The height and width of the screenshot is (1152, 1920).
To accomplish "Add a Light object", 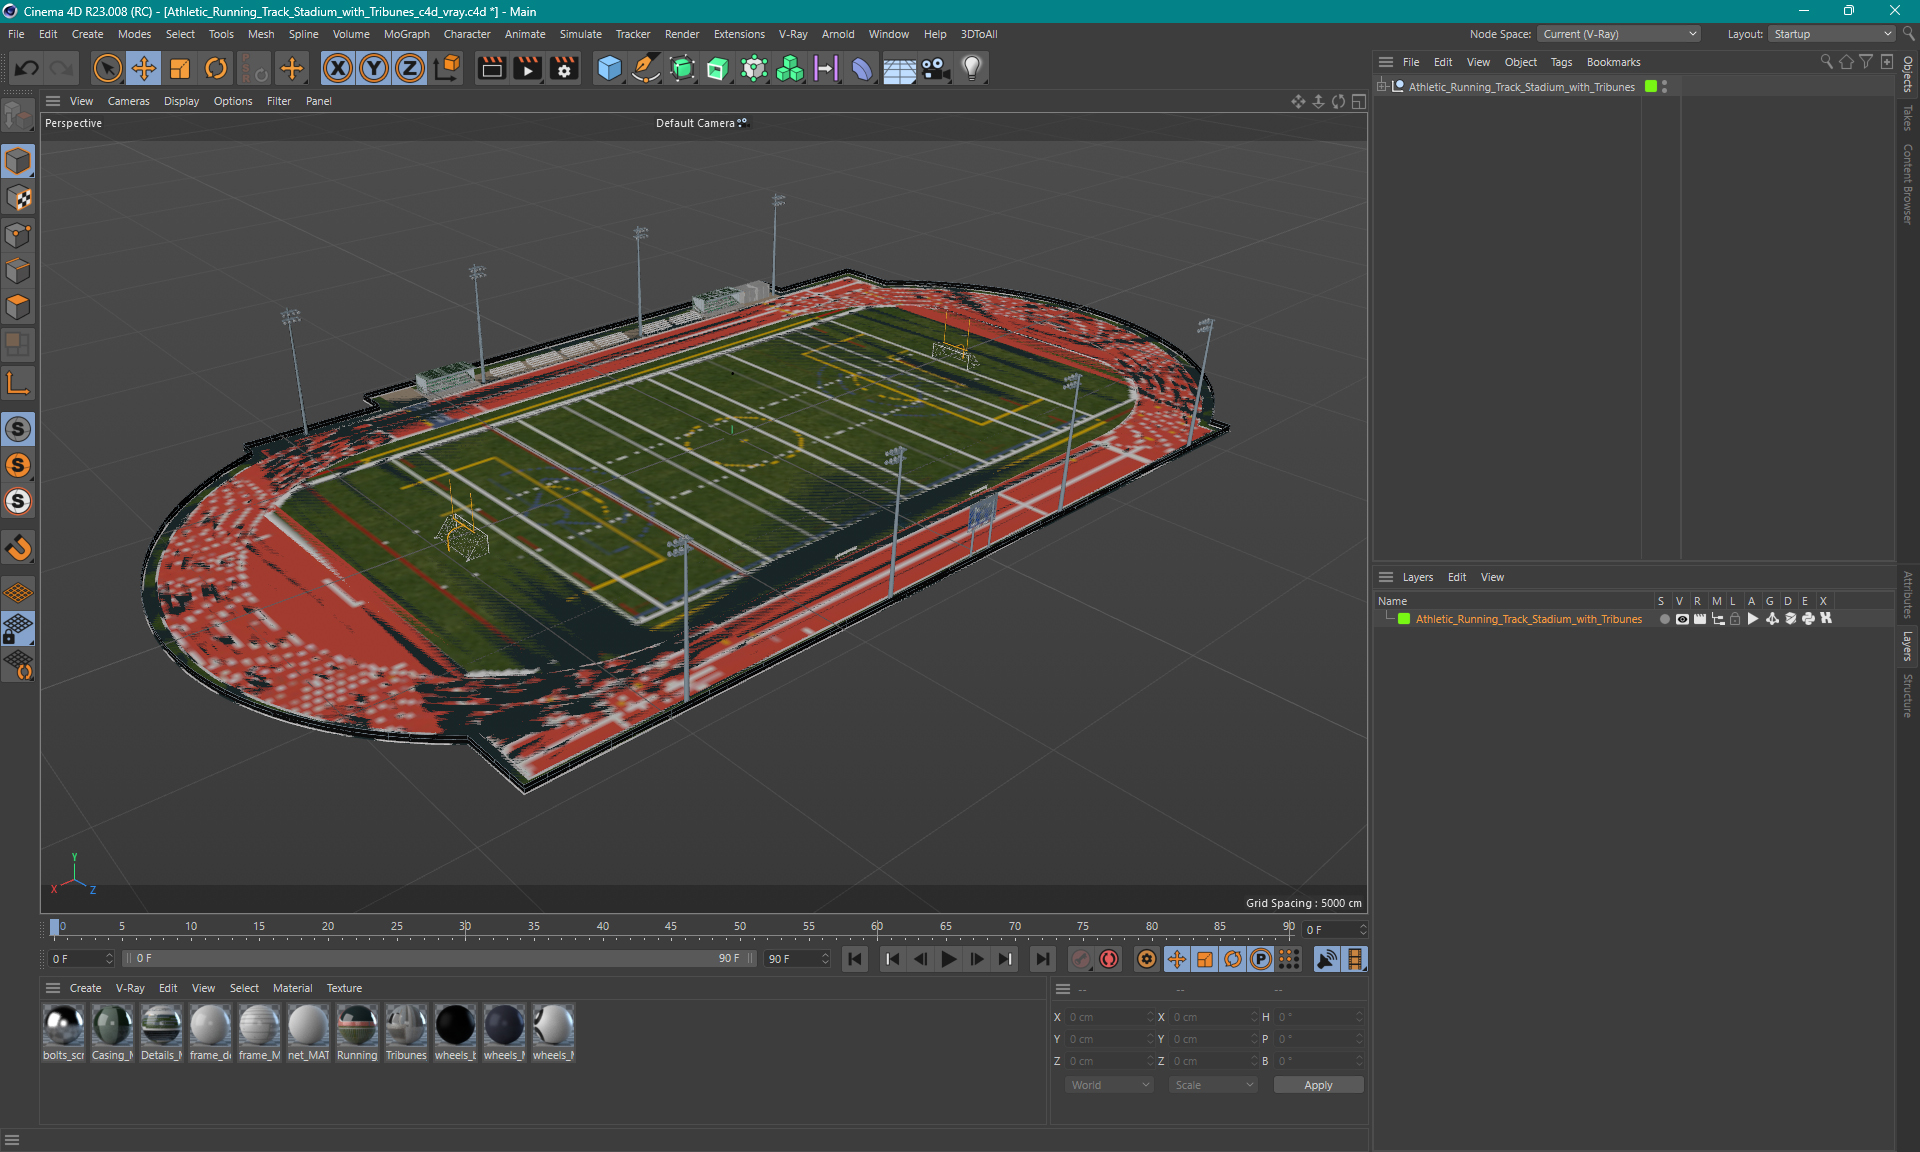I will (972, 68).
